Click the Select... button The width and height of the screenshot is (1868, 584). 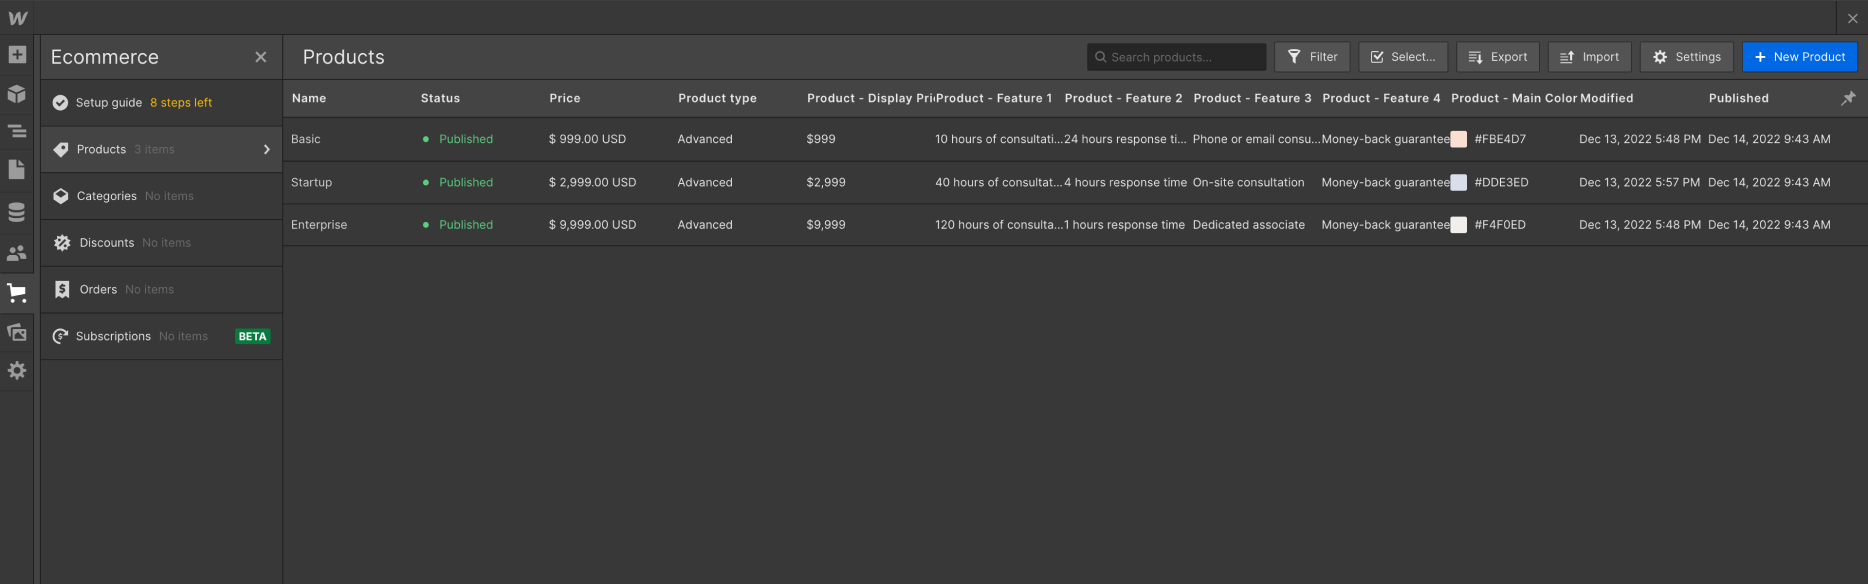click(1403, 57)
